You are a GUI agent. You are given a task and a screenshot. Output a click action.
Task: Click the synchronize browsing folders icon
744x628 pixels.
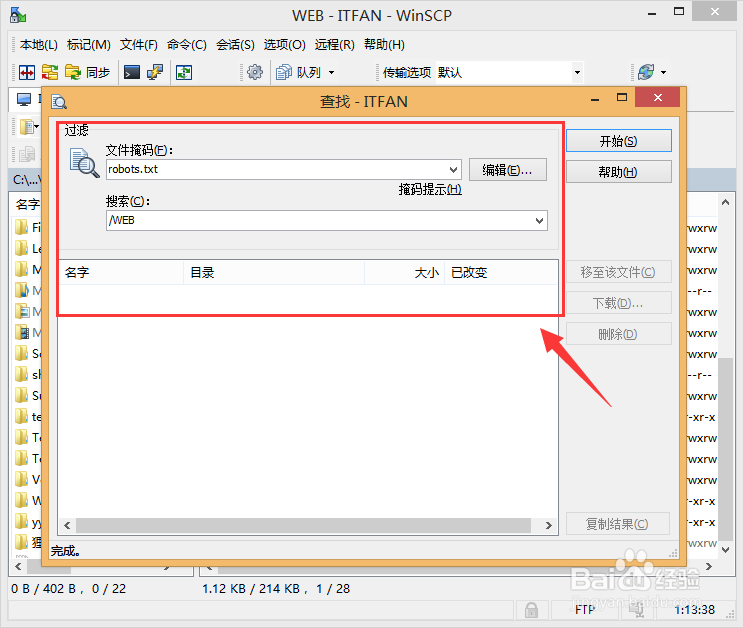pyautogui.click(x=50, y=73)
